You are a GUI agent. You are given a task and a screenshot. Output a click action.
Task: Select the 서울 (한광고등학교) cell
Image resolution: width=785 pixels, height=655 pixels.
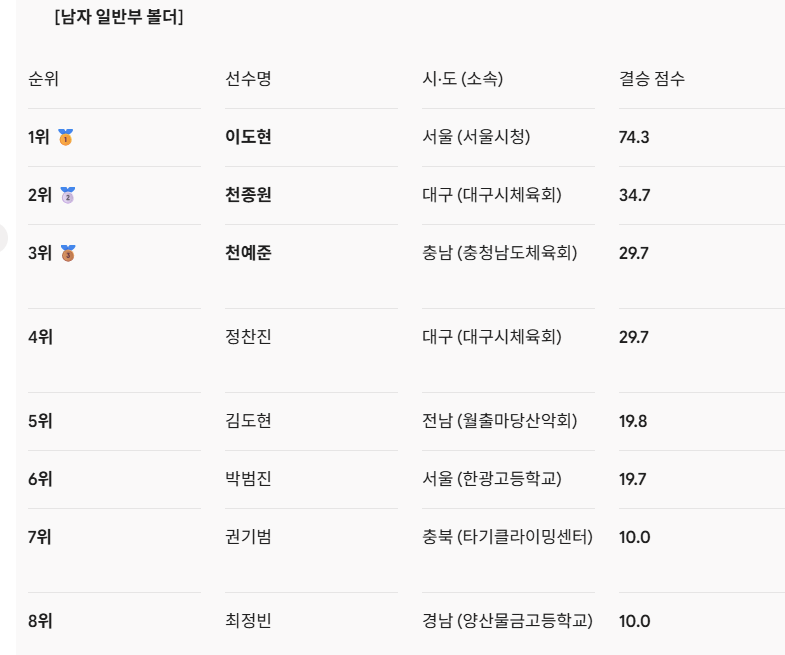[492, 479]
